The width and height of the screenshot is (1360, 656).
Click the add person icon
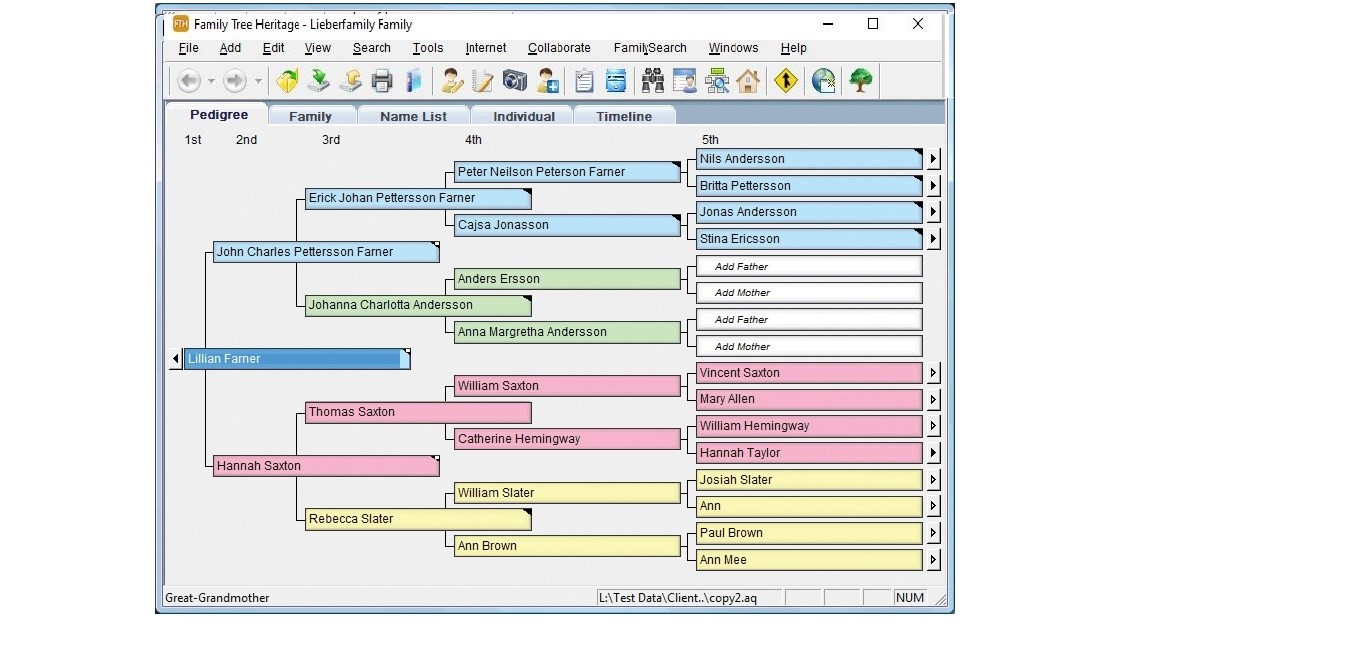[x=547, y=81]
